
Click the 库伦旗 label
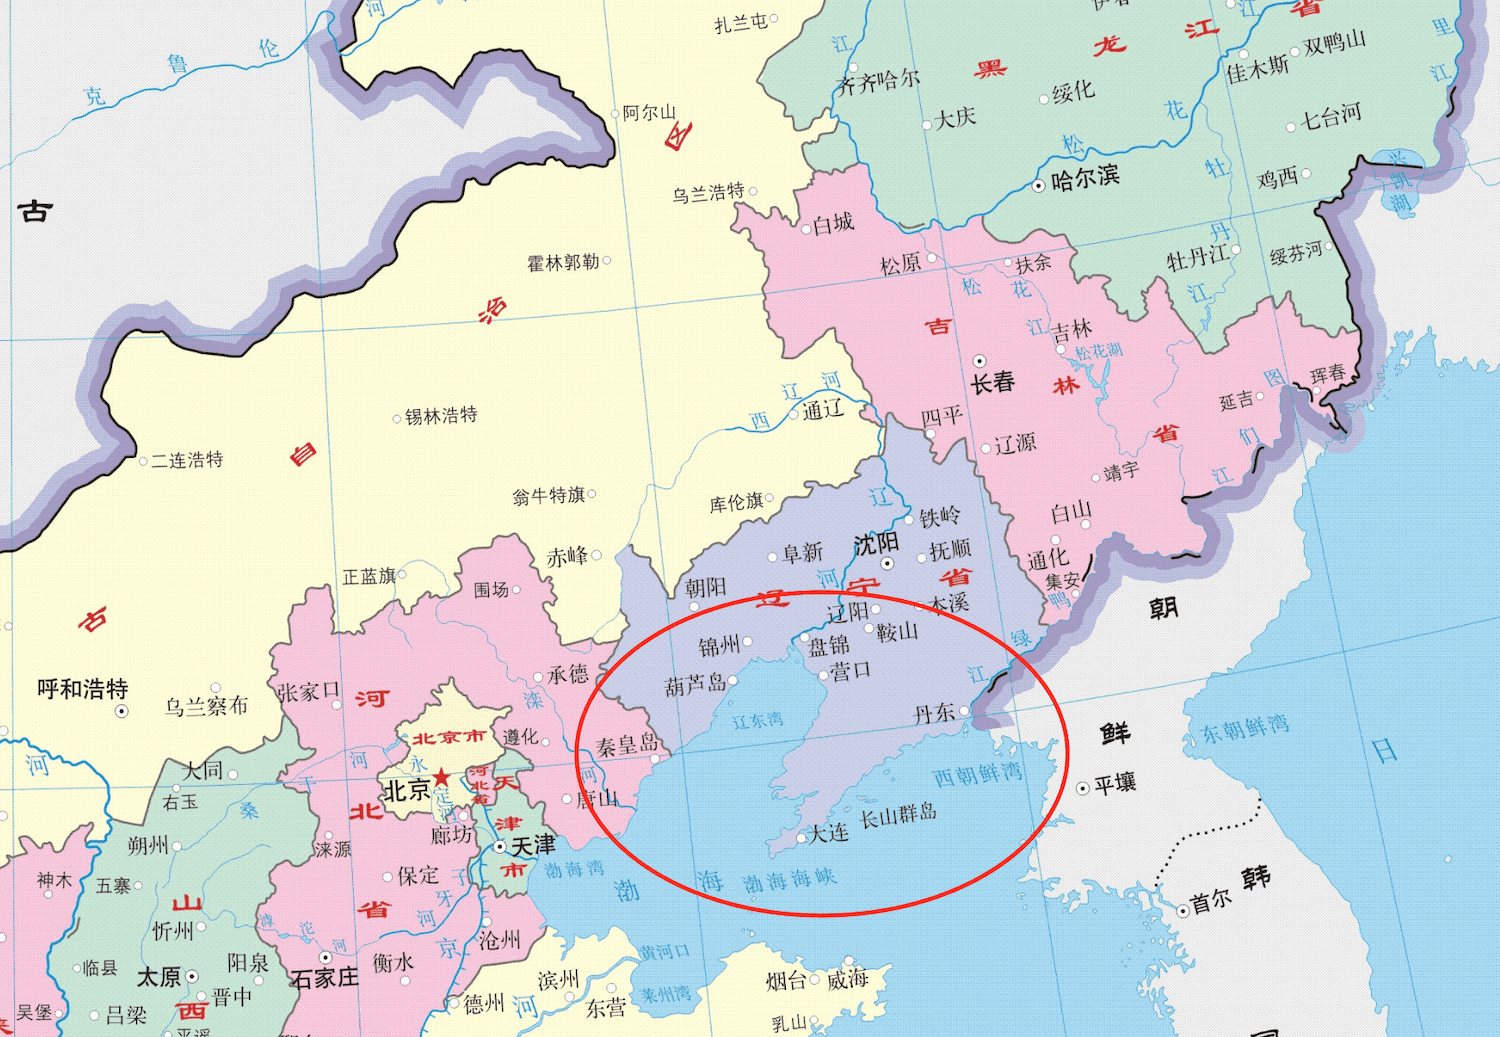(x=737, y=503)
